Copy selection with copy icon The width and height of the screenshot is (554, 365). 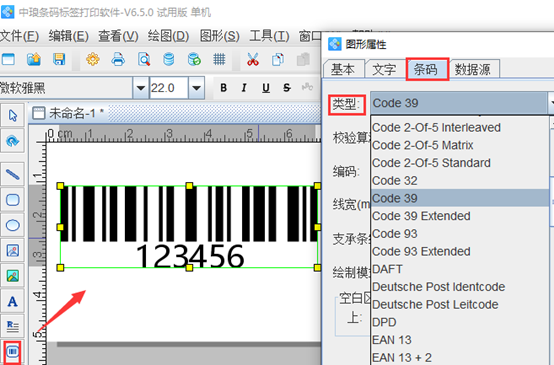278,59
